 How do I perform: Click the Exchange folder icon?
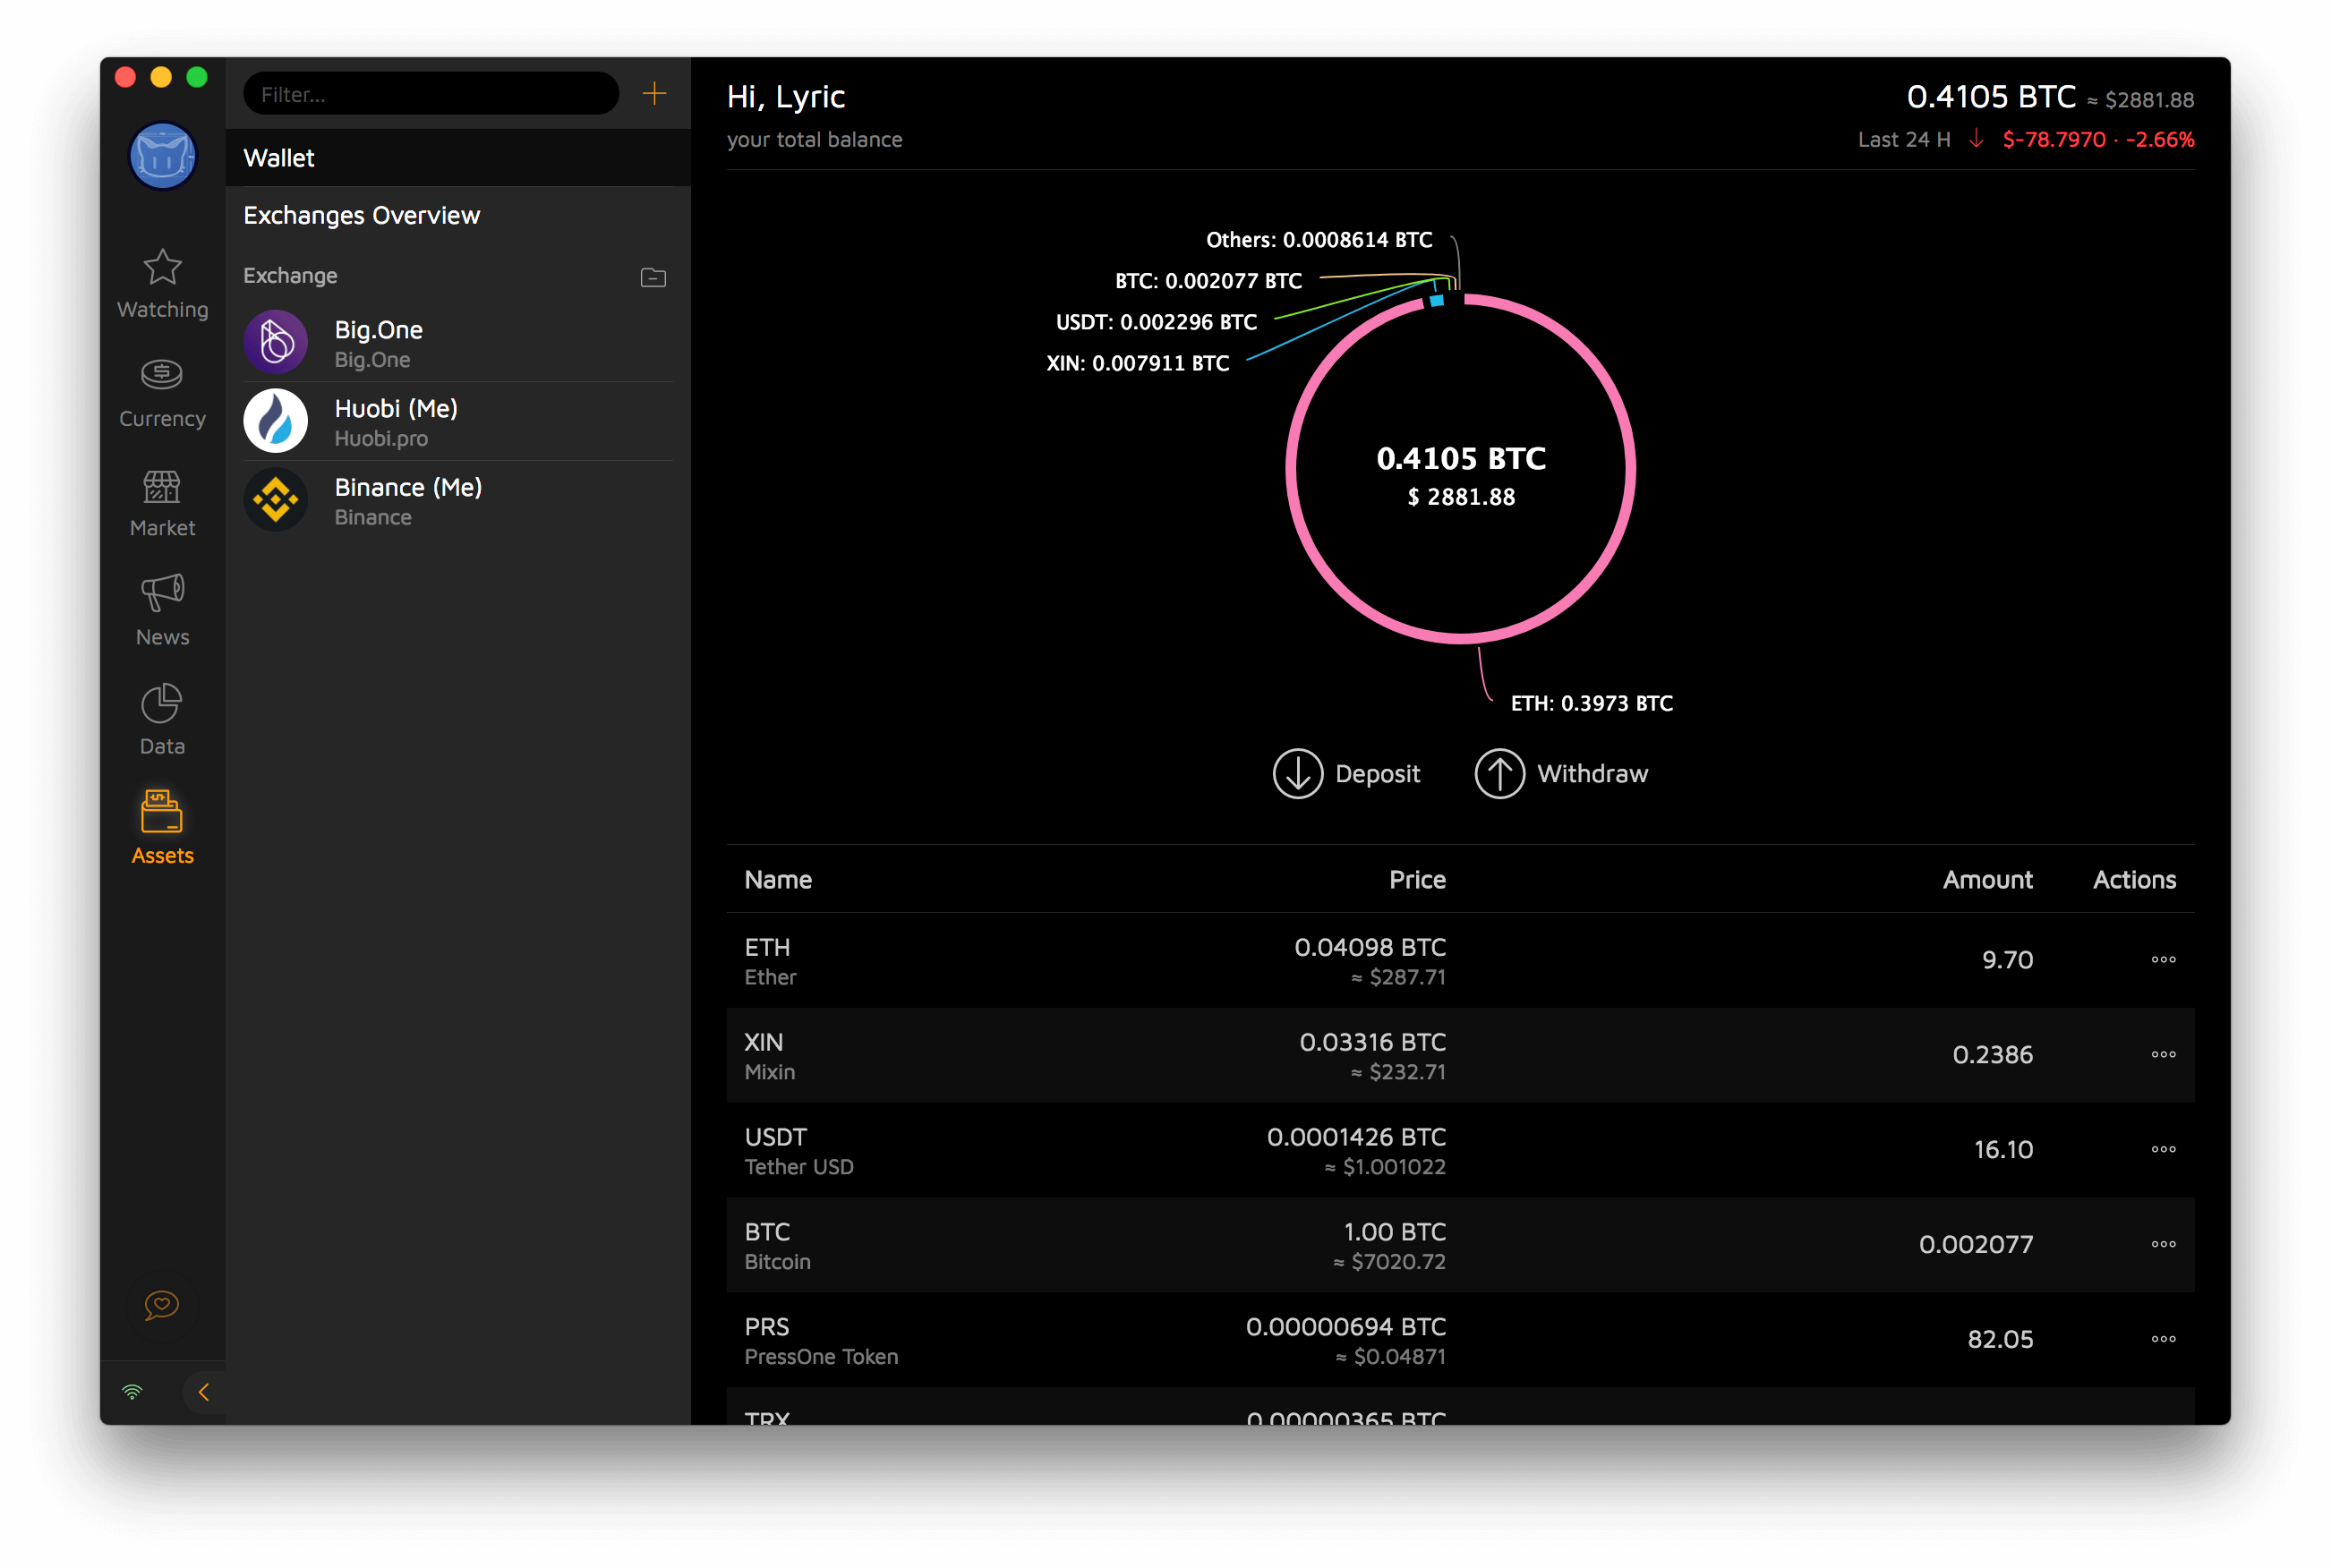point(653,277)
